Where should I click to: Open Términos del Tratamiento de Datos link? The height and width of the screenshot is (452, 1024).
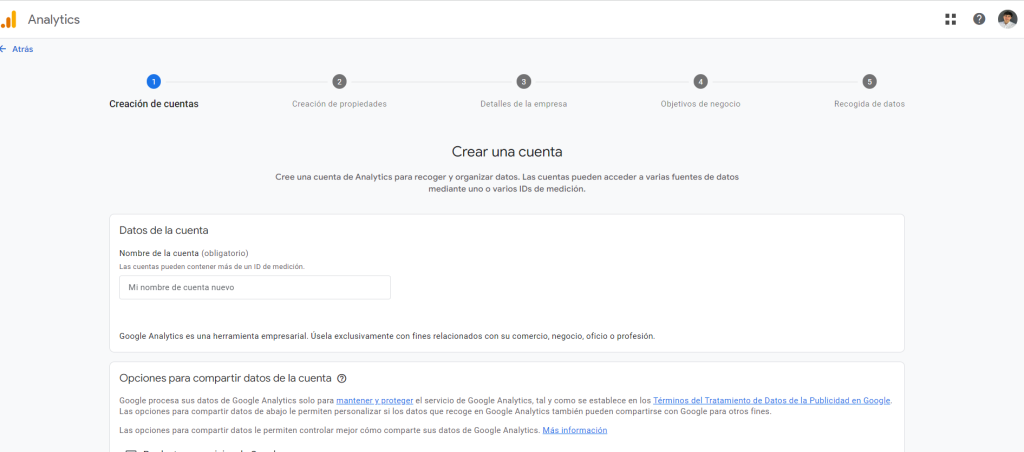[771, 401]
